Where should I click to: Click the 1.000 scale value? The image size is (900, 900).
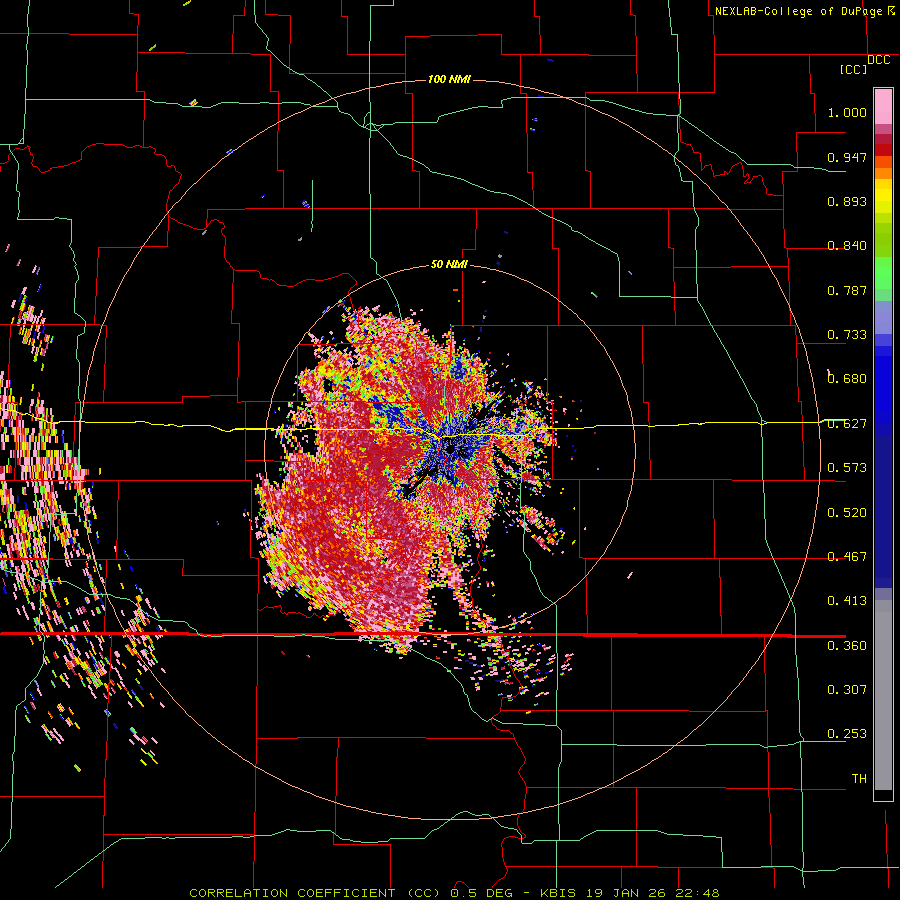[847, 112]
